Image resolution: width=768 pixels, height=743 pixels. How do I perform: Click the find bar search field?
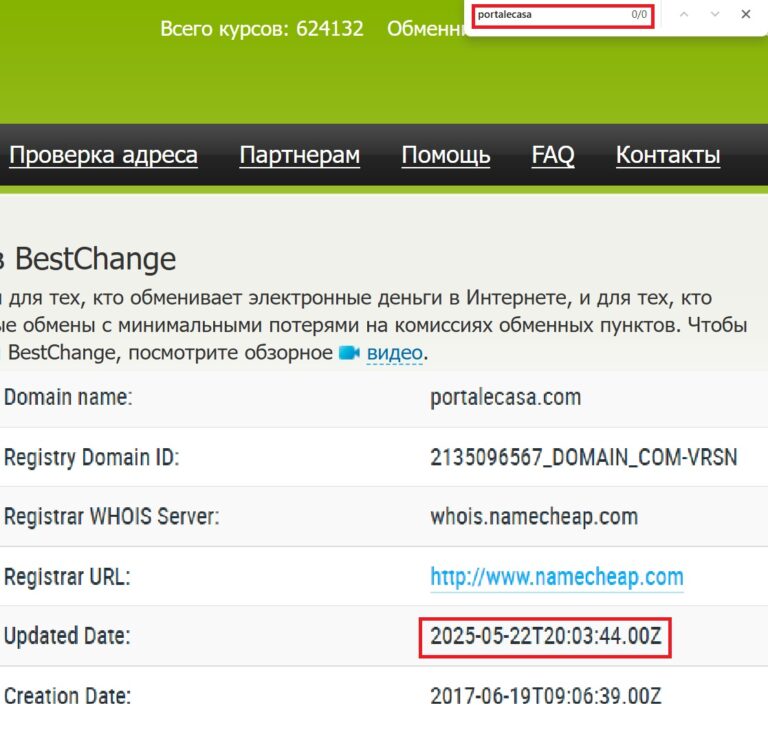pos(550,15)
